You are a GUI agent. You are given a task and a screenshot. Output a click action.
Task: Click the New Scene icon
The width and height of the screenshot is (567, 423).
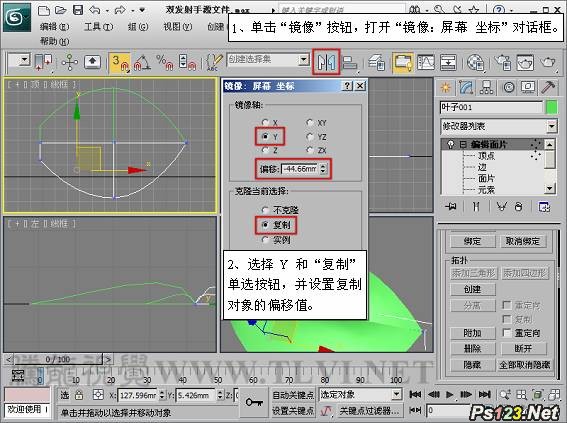coord(44,10)
